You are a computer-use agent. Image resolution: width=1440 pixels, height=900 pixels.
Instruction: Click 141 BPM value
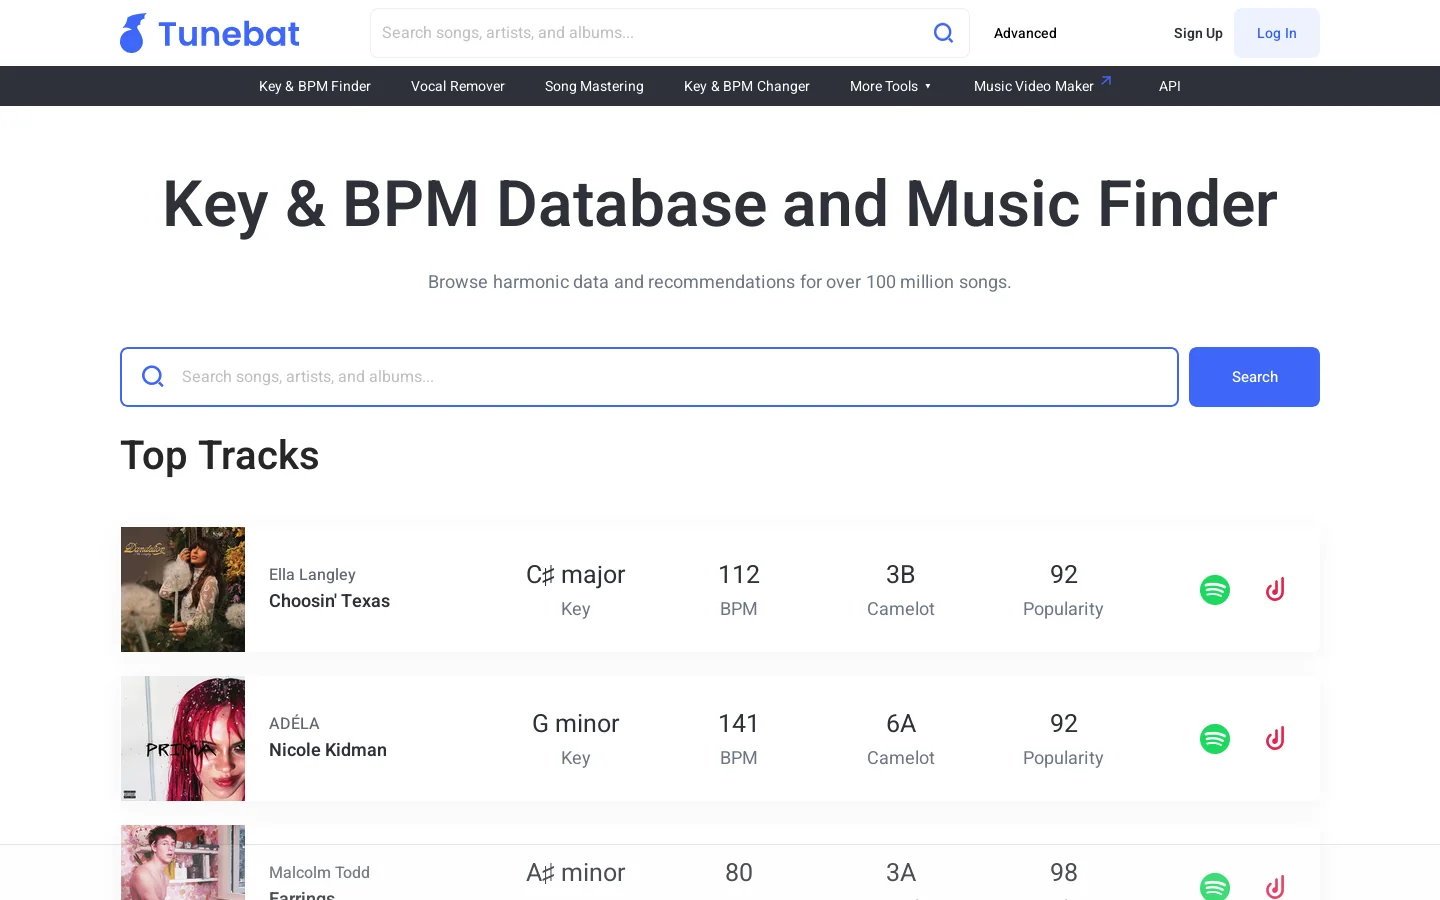coord(739,723)
